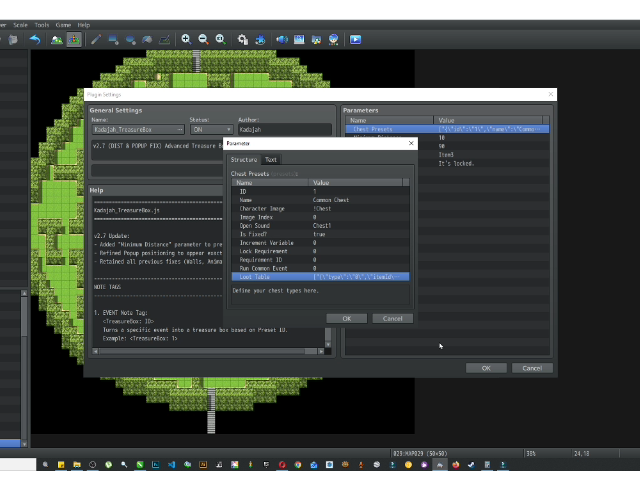Open Visual Studio Code from the taskbar
This screenshot has height=480, width=640.
coord(171,464)
